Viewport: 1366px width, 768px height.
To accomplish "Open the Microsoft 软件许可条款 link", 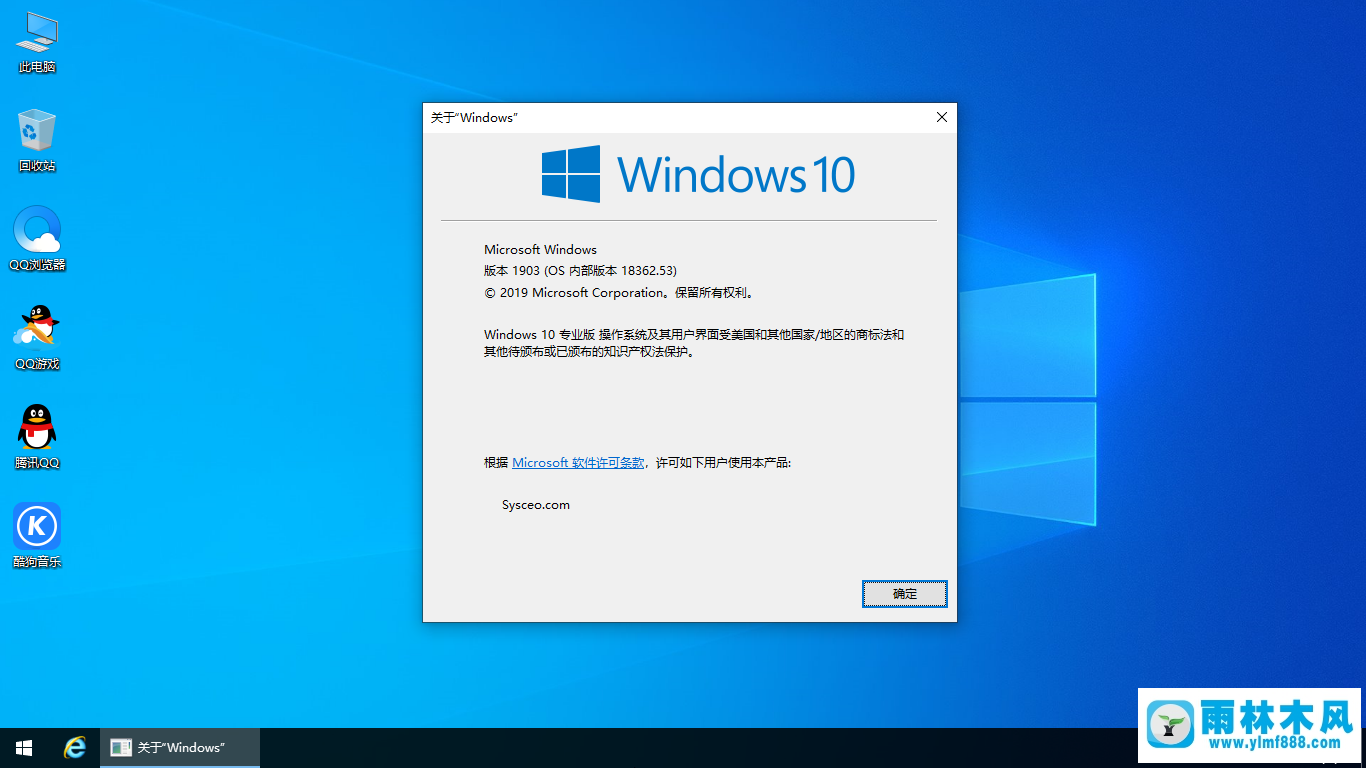I will tap(578, 463).
